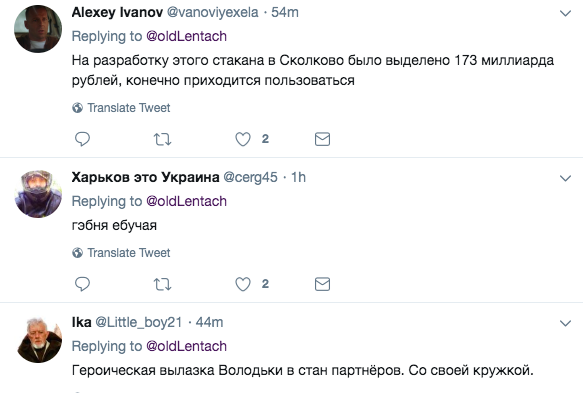The width and height of the screenshot is (583, 393).
Task: Retweet Alexey Ivanov's tweet
Action: point(162,139)
